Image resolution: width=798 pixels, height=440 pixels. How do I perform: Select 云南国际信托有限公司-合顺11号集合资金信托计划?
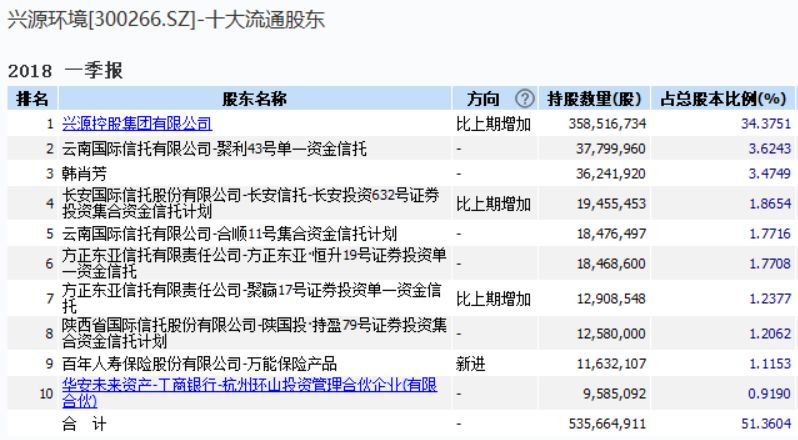(229, 233)
